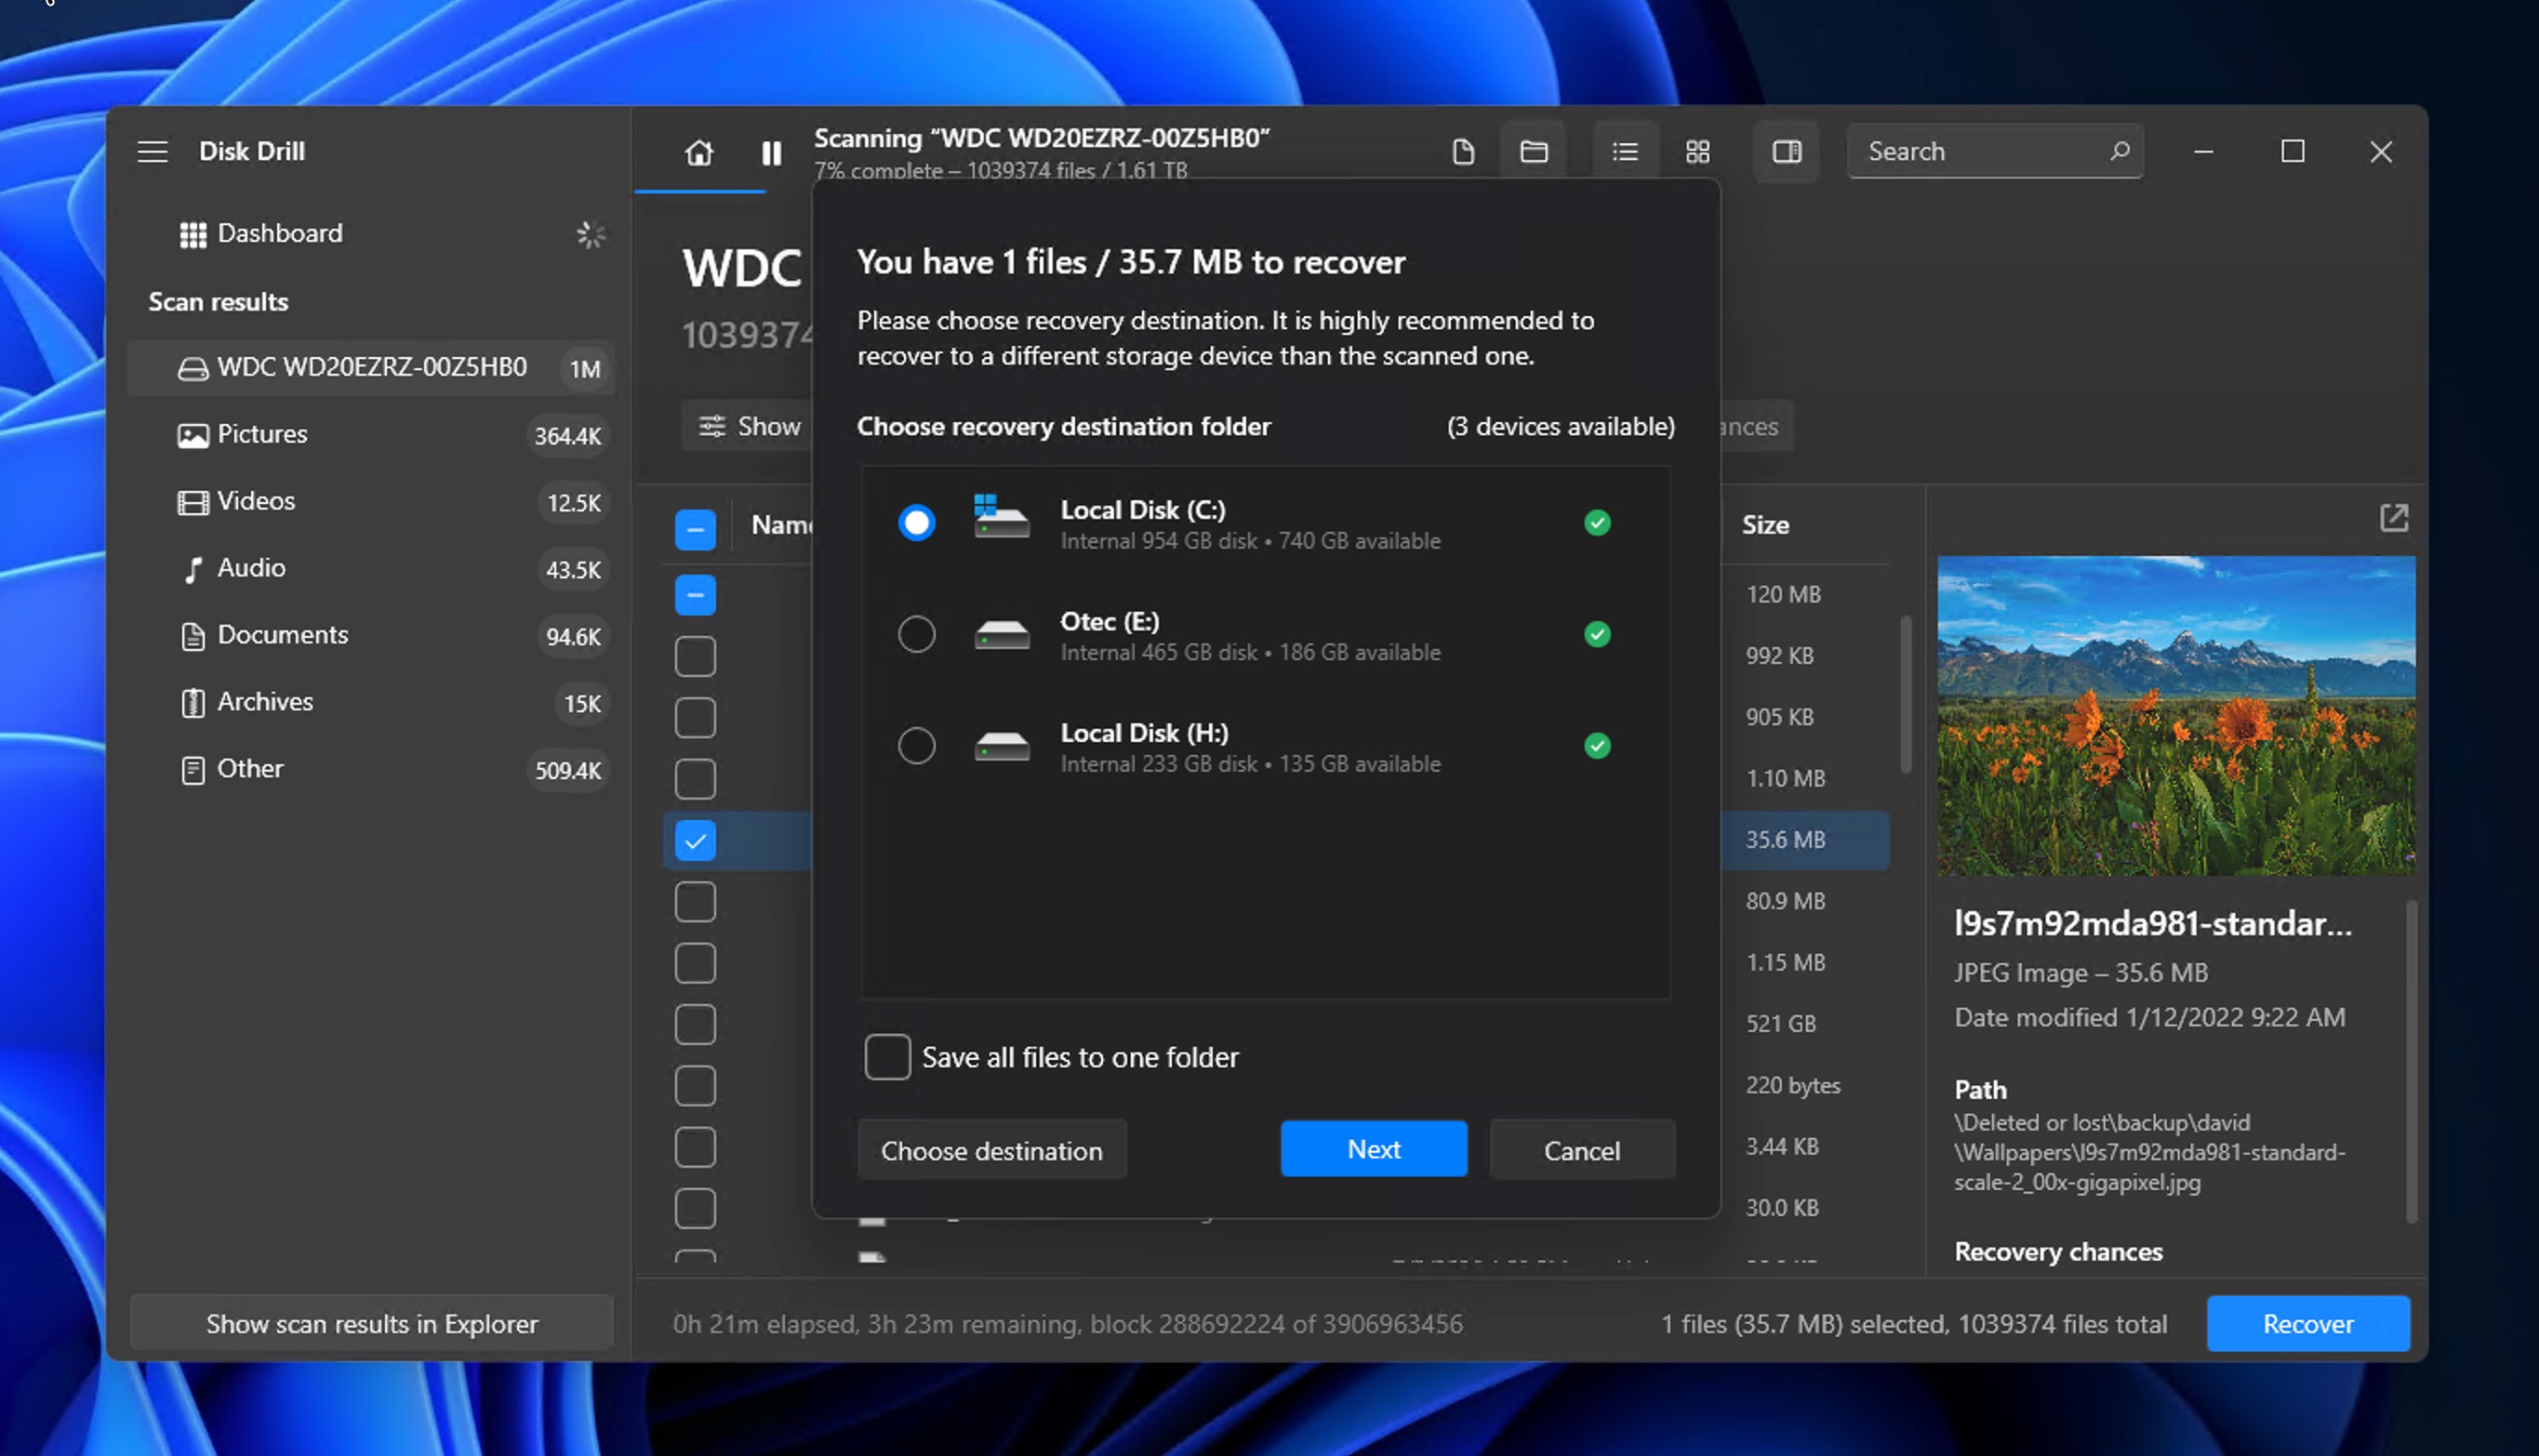Click green check beside Local Disk (C:)

pyautogui.click(x=1597, y=523)
